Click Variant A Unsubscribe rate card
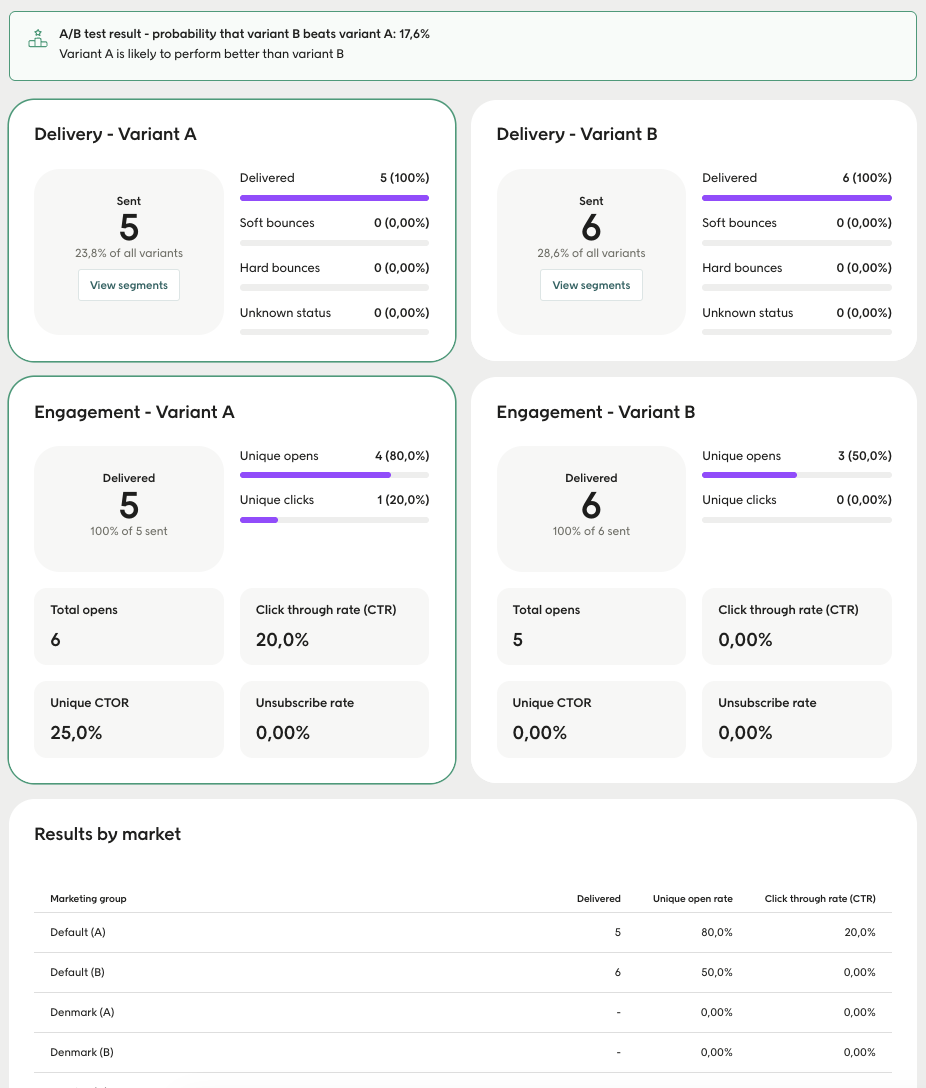This screenshot has height=1088, width=926. [334, 719]
